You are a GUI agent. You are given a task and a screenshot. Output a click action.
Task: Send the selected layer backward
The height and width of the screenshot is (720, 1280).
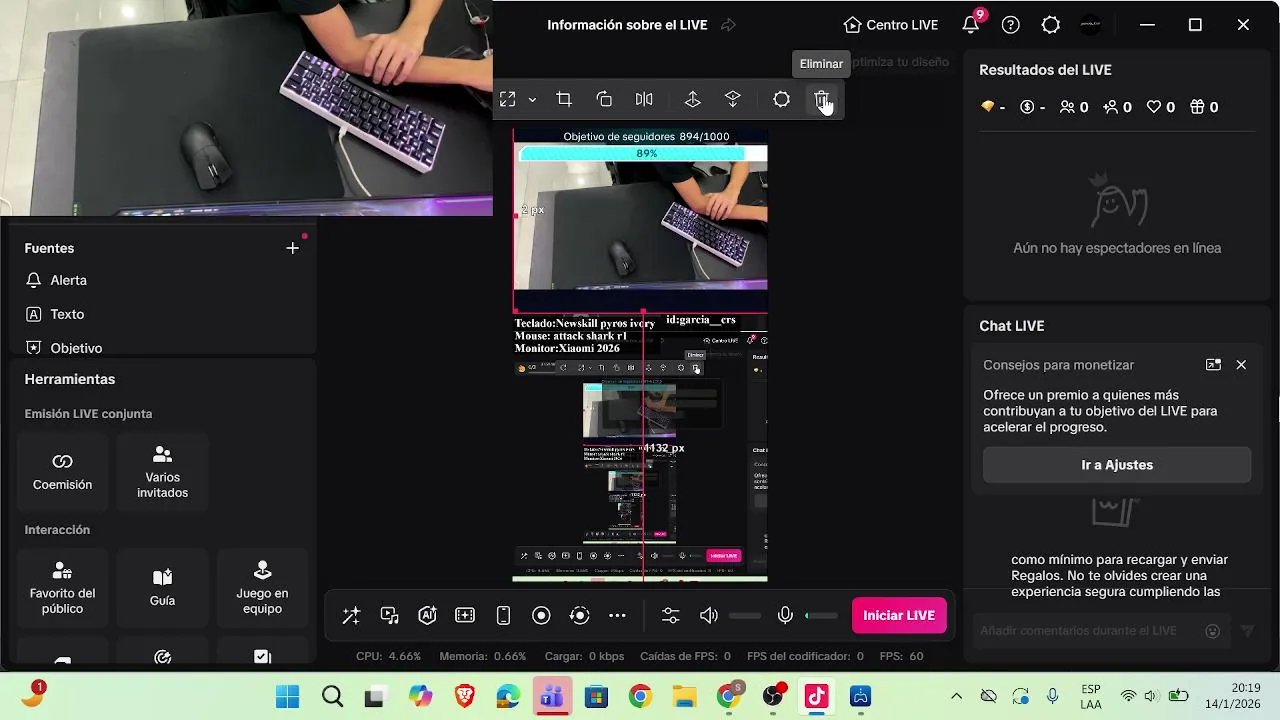[x=733, y=100]
